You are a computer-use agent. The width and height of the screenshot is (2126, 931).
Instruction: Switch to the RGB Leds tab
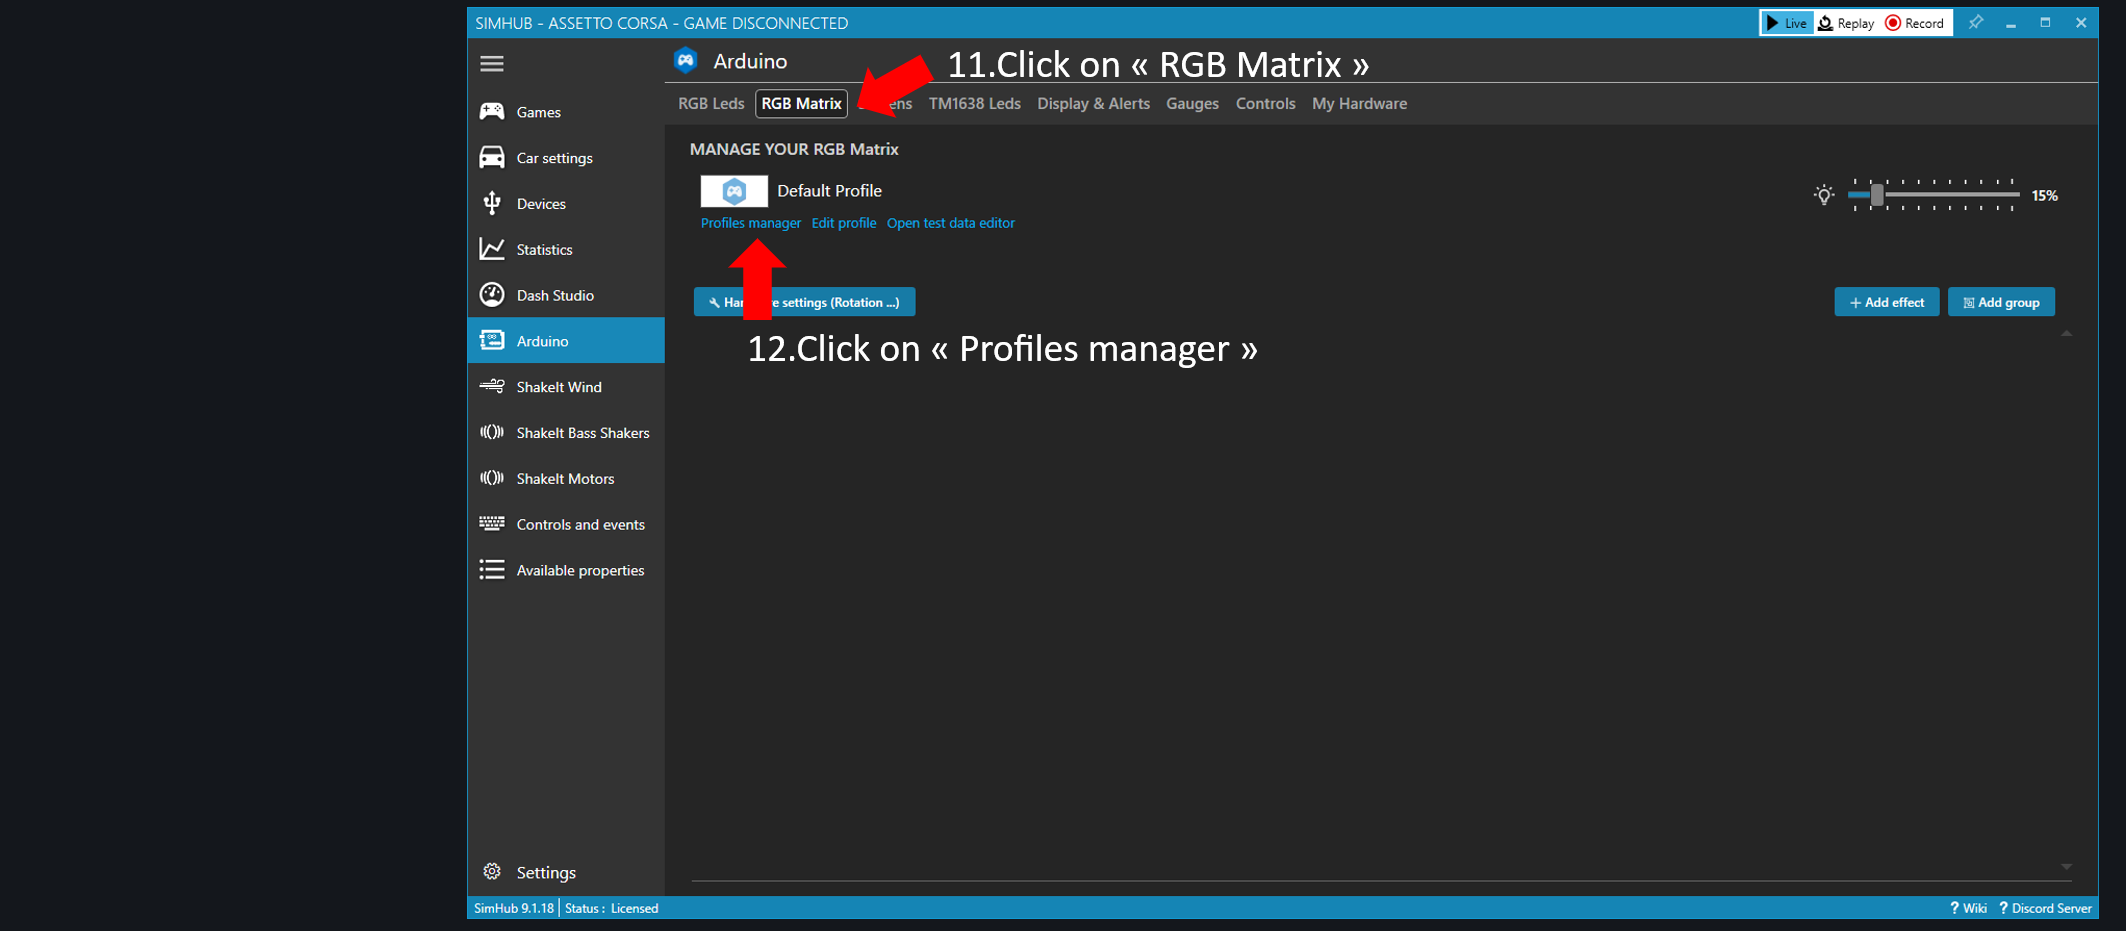click(711, 104)
